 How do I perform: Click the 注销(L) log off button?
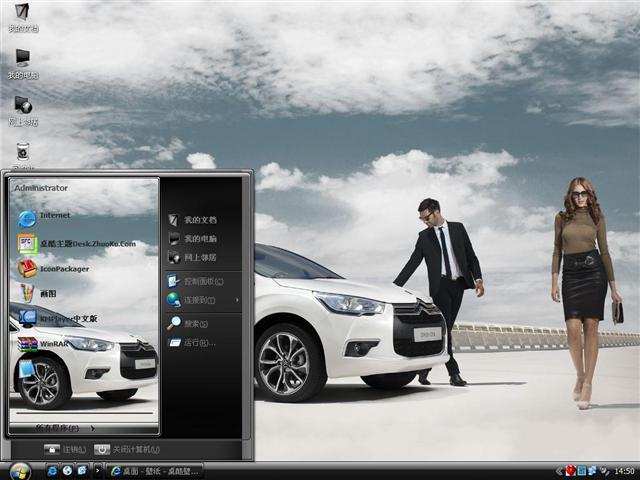[65, 449]
